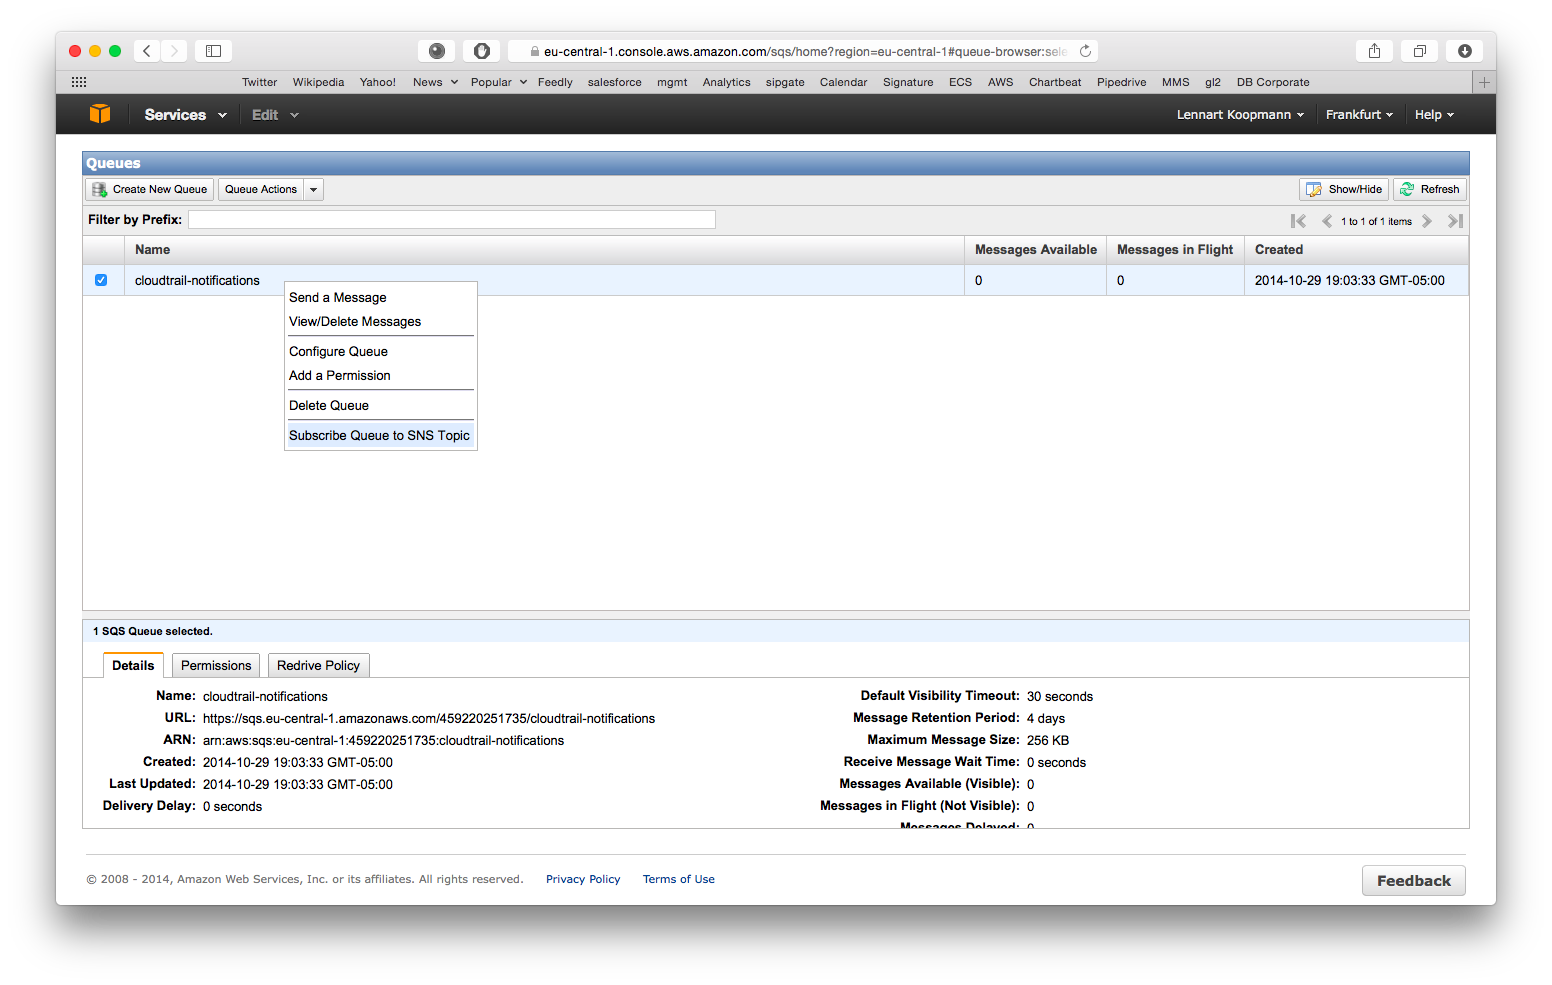
Task: Expand Queue Actions dropdown arrow
Action: pos(313,189)
